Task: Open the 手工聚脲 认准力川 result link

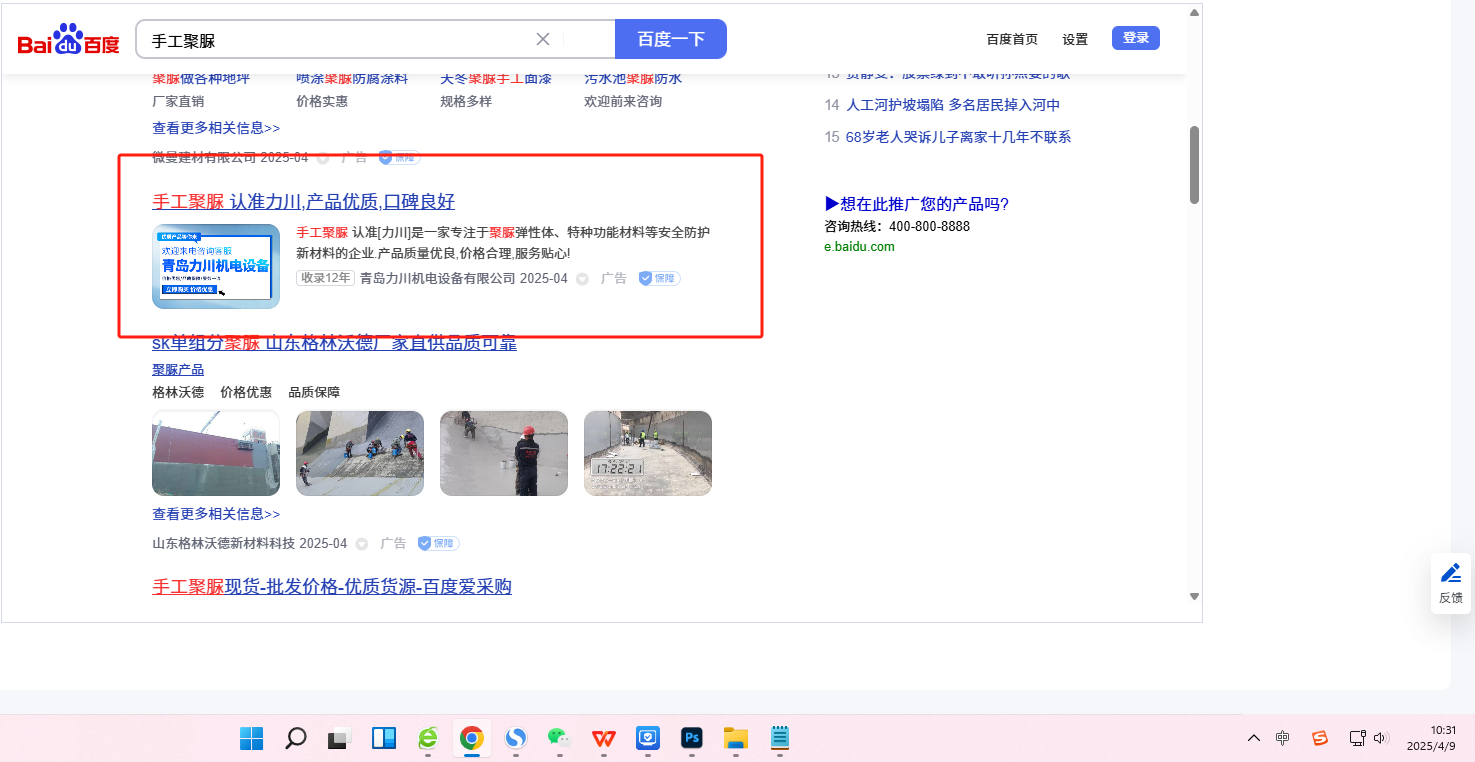Action: pos(303,202)
